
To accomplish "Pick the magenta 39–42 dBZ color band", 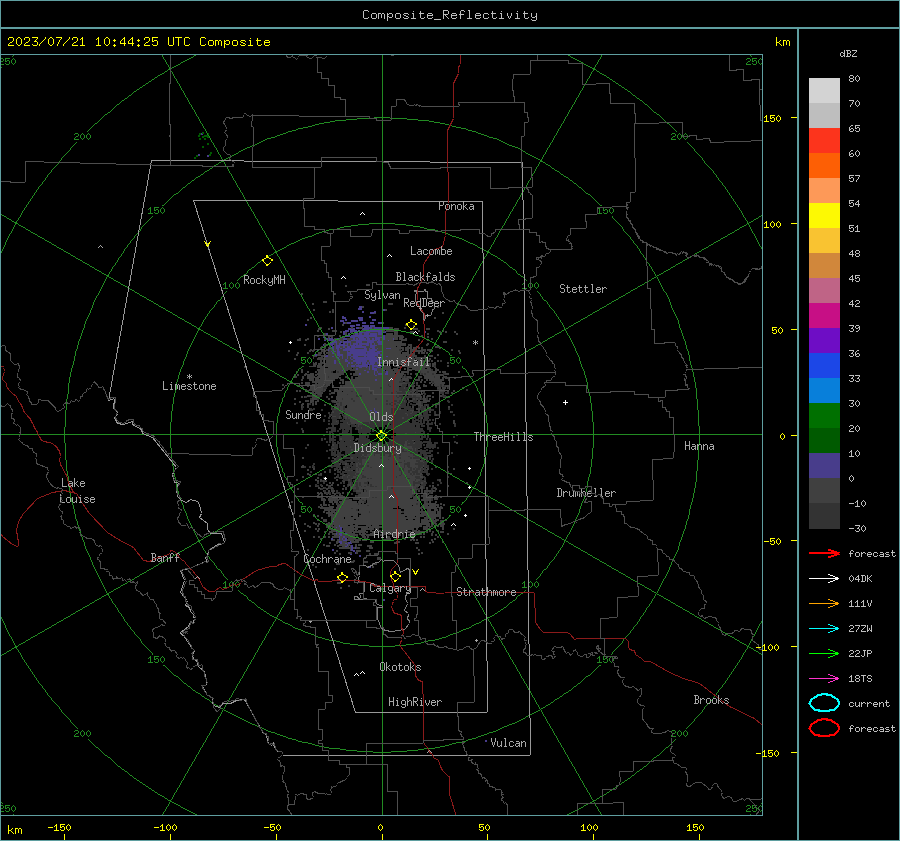I will click(x=824, y=316).
